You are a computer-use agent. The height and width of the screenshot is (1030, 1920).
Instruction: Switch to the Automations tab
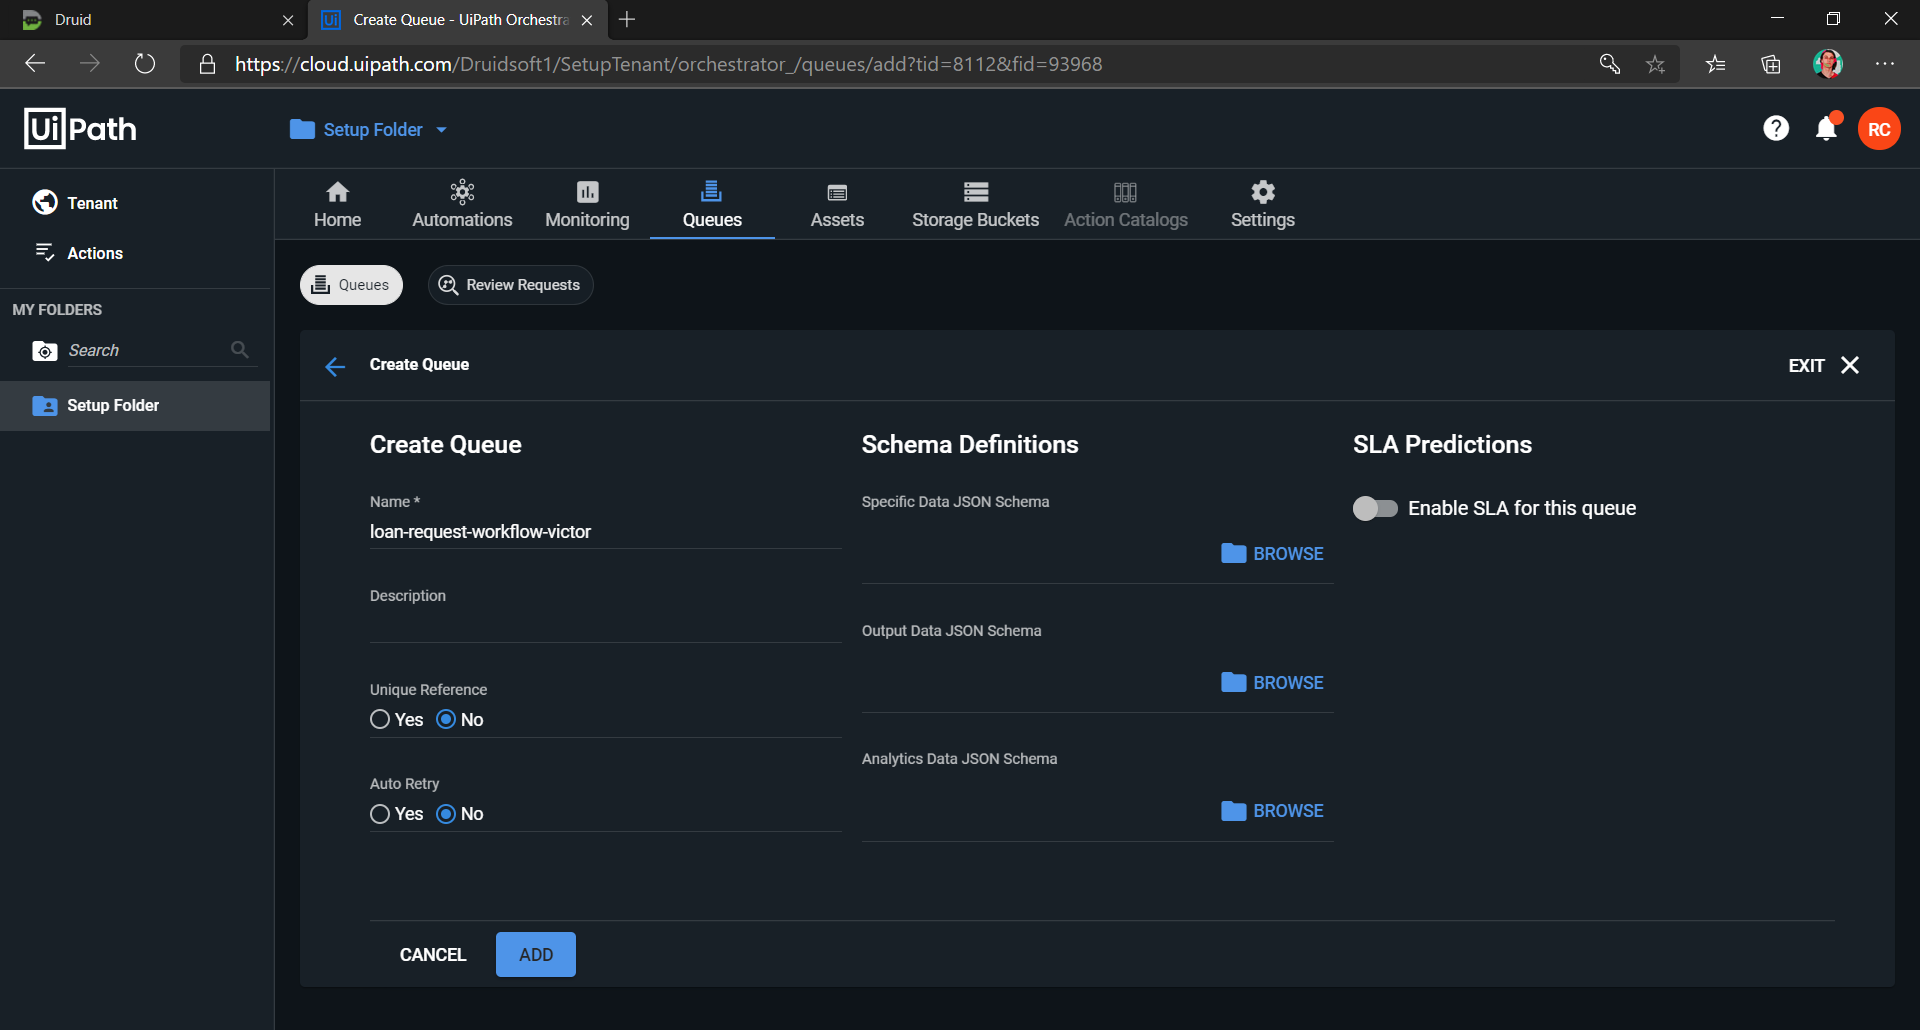coord(462,204)
